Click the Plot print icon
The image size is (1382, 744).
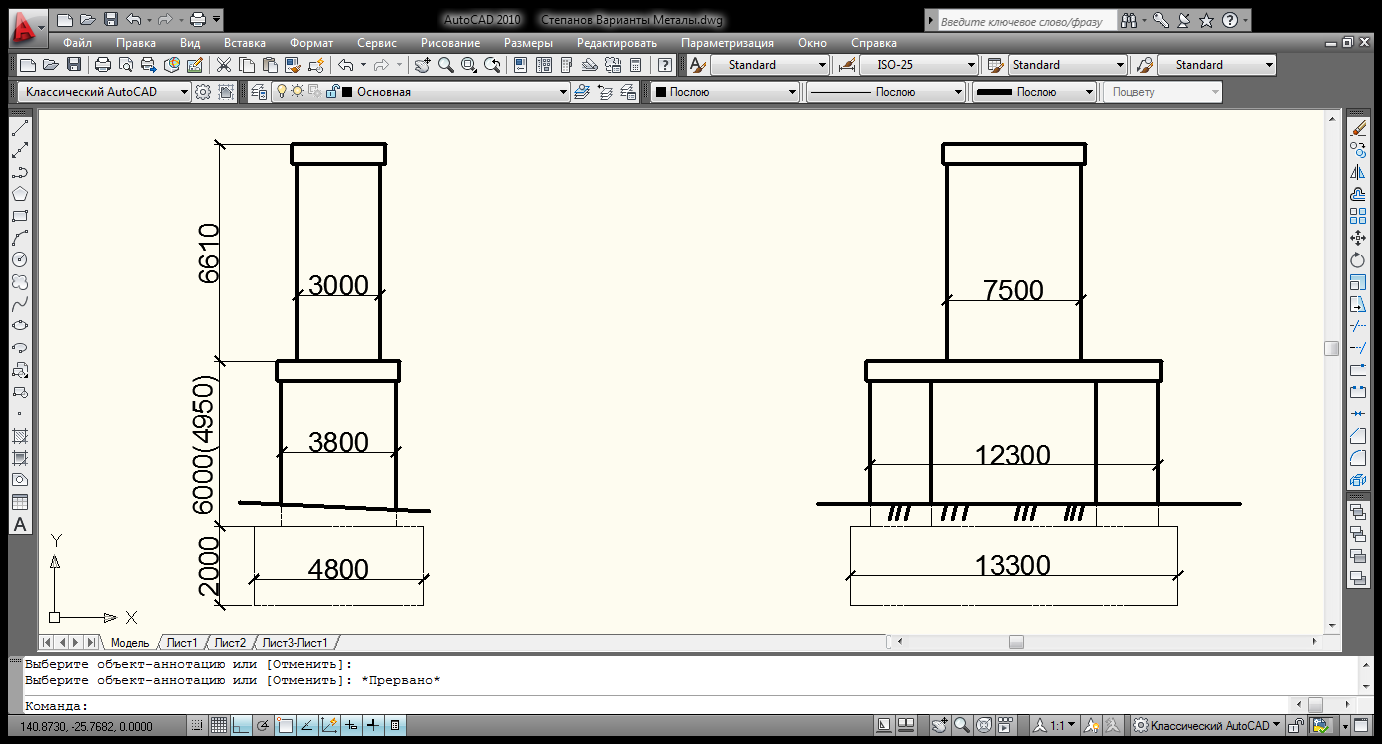pyautogui.click(x=102, y=65)
